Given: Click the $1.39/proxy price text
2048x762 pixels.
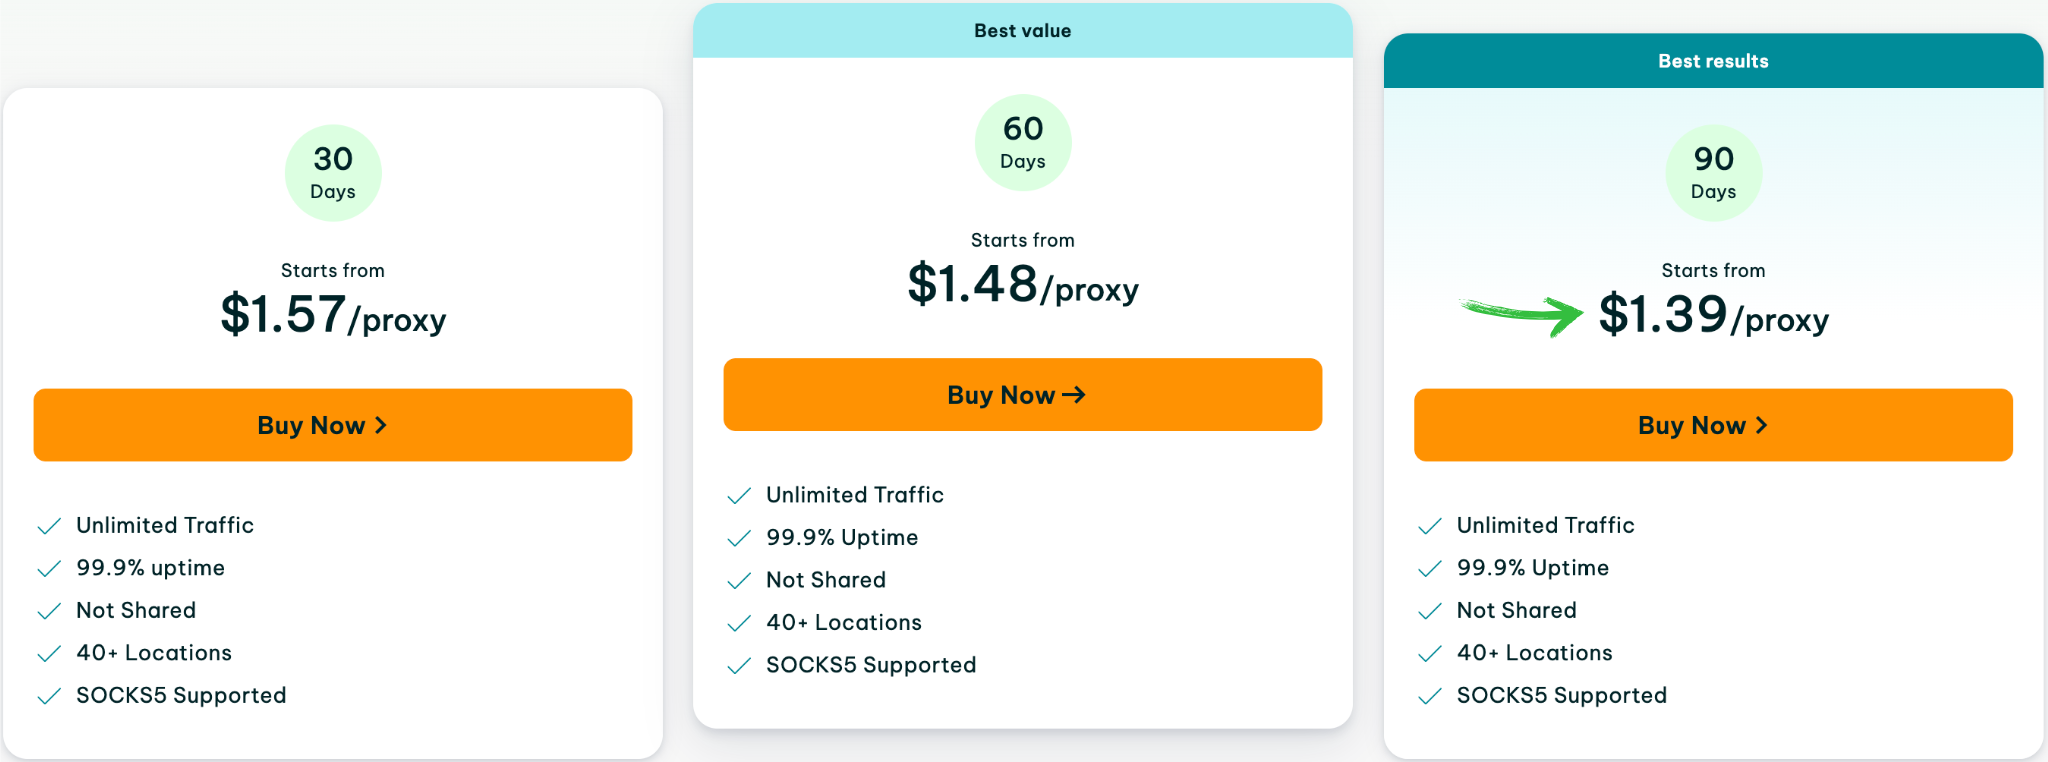Looking at the screenshot, I should click(1714, 315).
